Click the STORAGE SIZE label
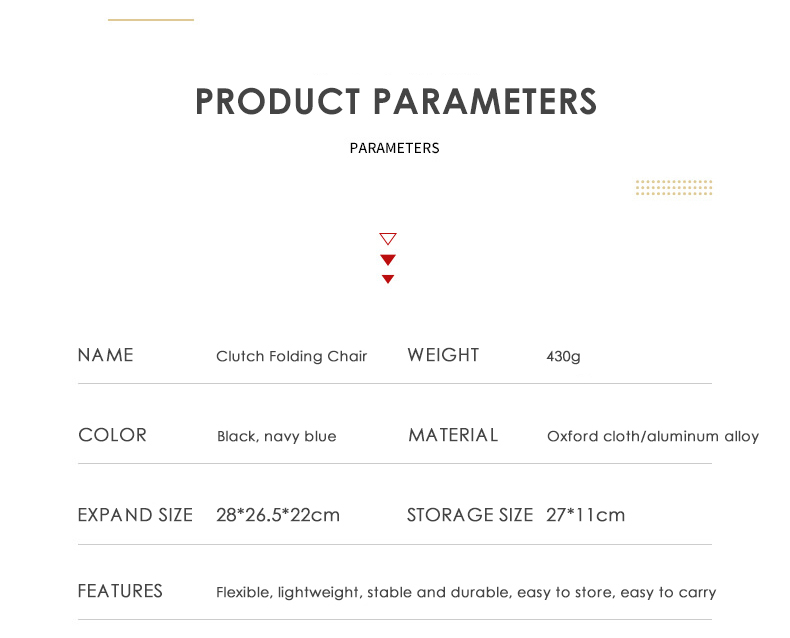This screenshot has width=790, height=638. tap(470, 515)
